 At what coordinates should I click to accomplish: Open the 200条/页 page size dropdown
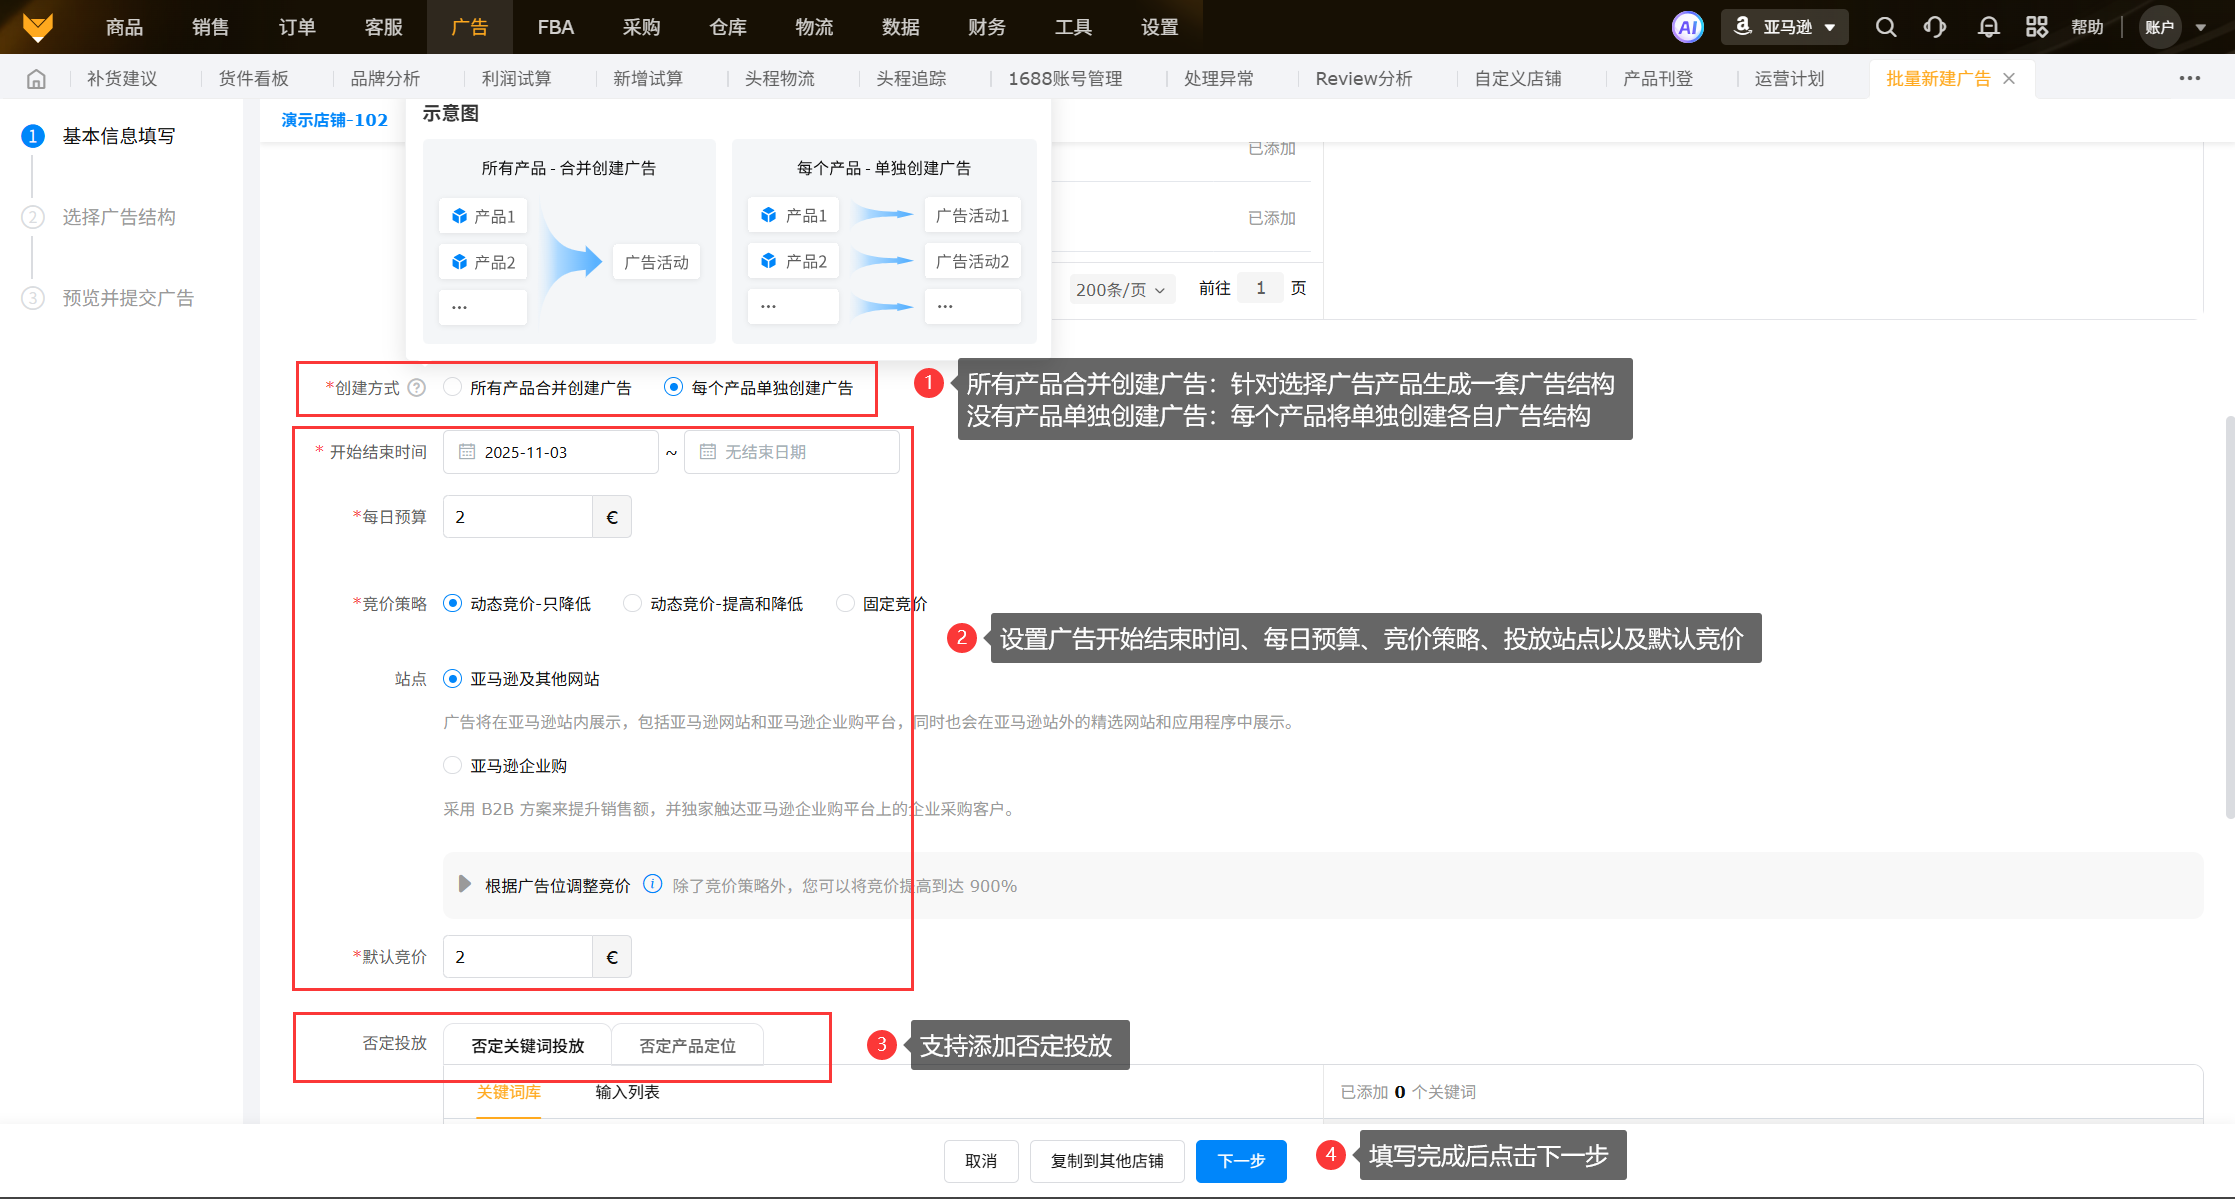click(x=1120, y=289)
